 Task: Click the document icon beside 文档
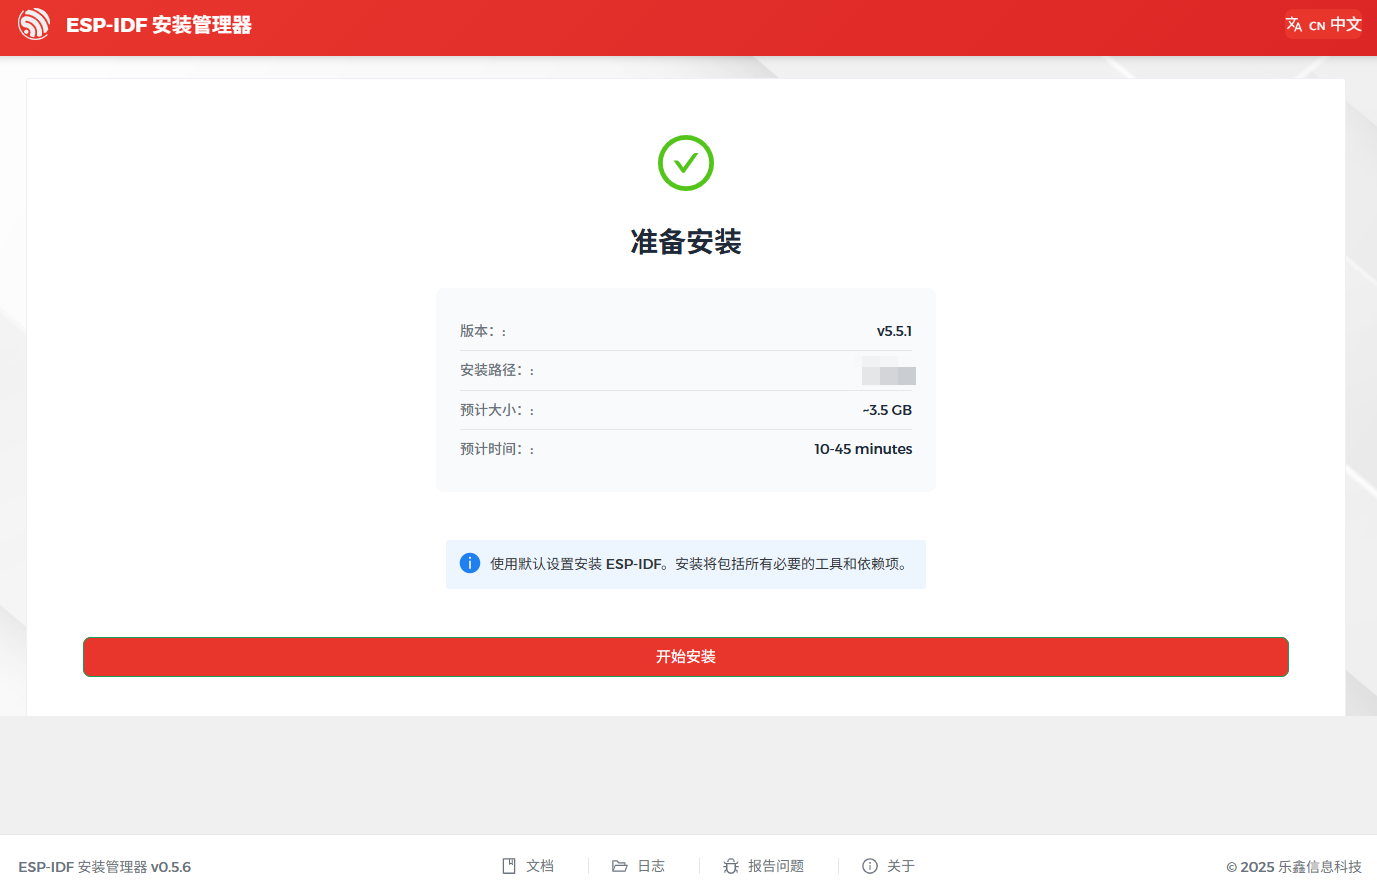(x=509, y=865)
